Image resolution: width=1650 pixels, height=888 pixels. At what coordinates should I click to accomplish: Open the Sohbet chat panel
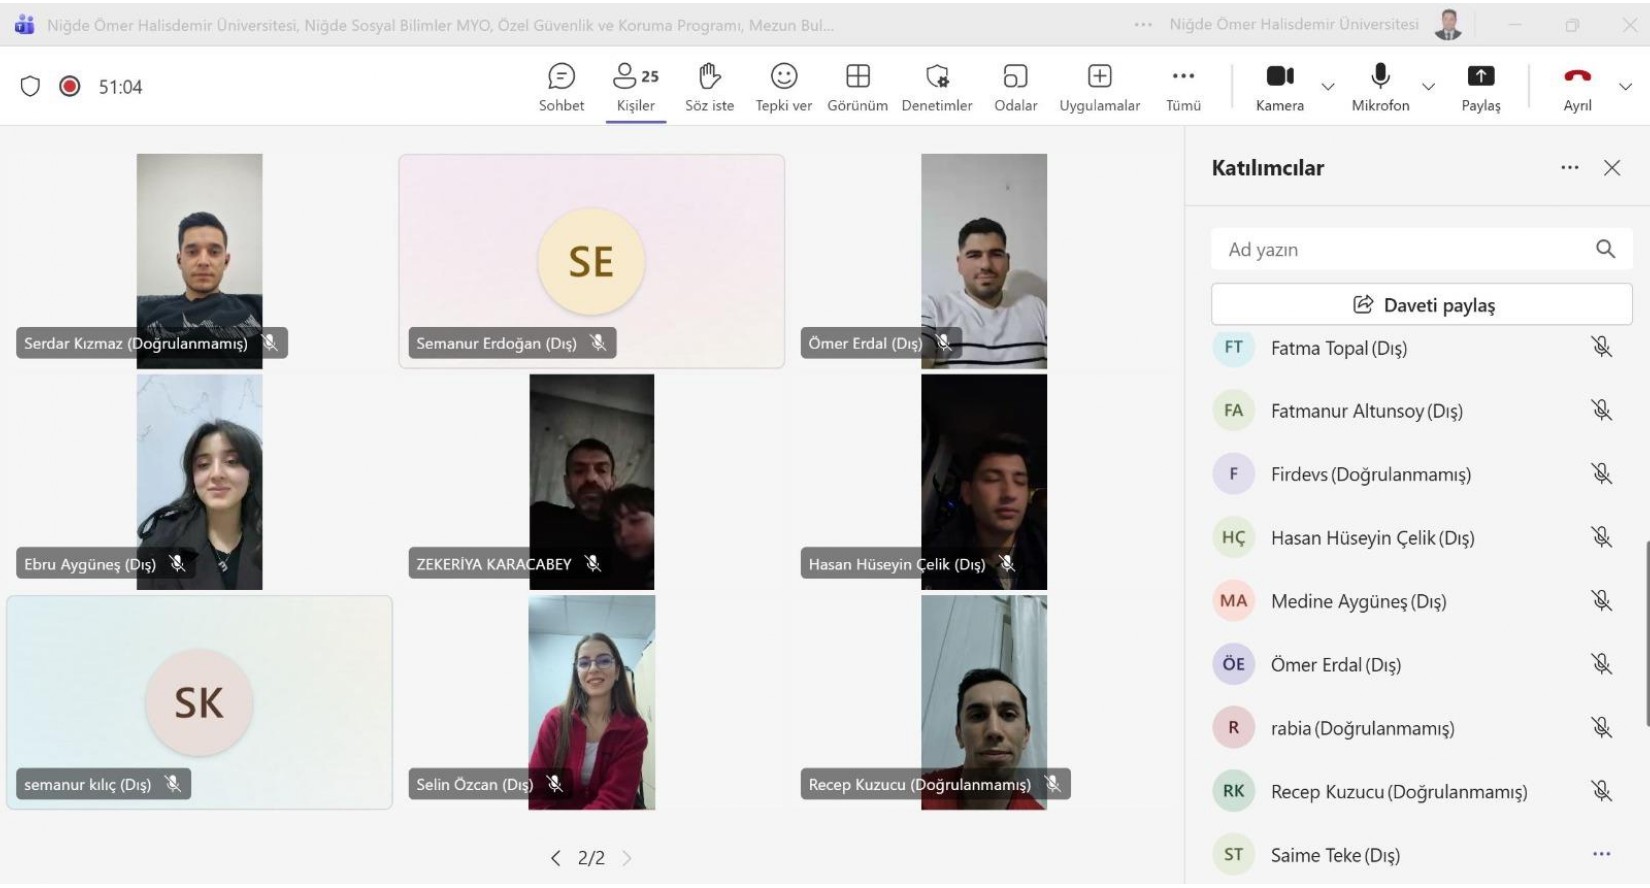coord(561,86)
